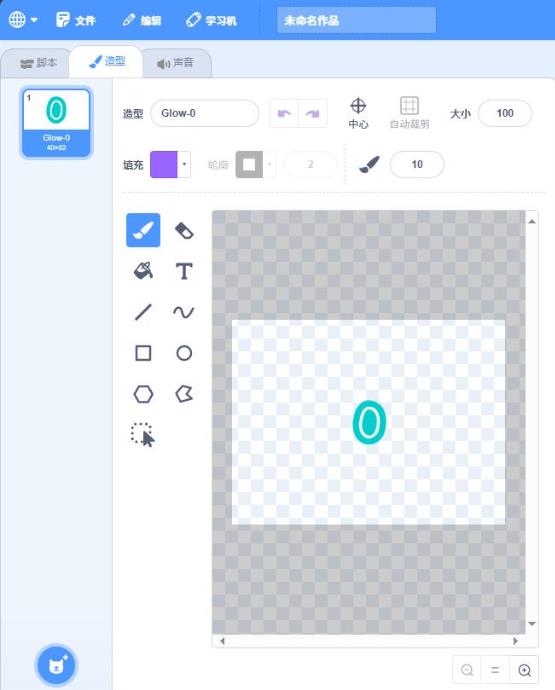Screen dimensions: 555x690
Task: Open the 声音 tab
Action: [x=176, y=63]
